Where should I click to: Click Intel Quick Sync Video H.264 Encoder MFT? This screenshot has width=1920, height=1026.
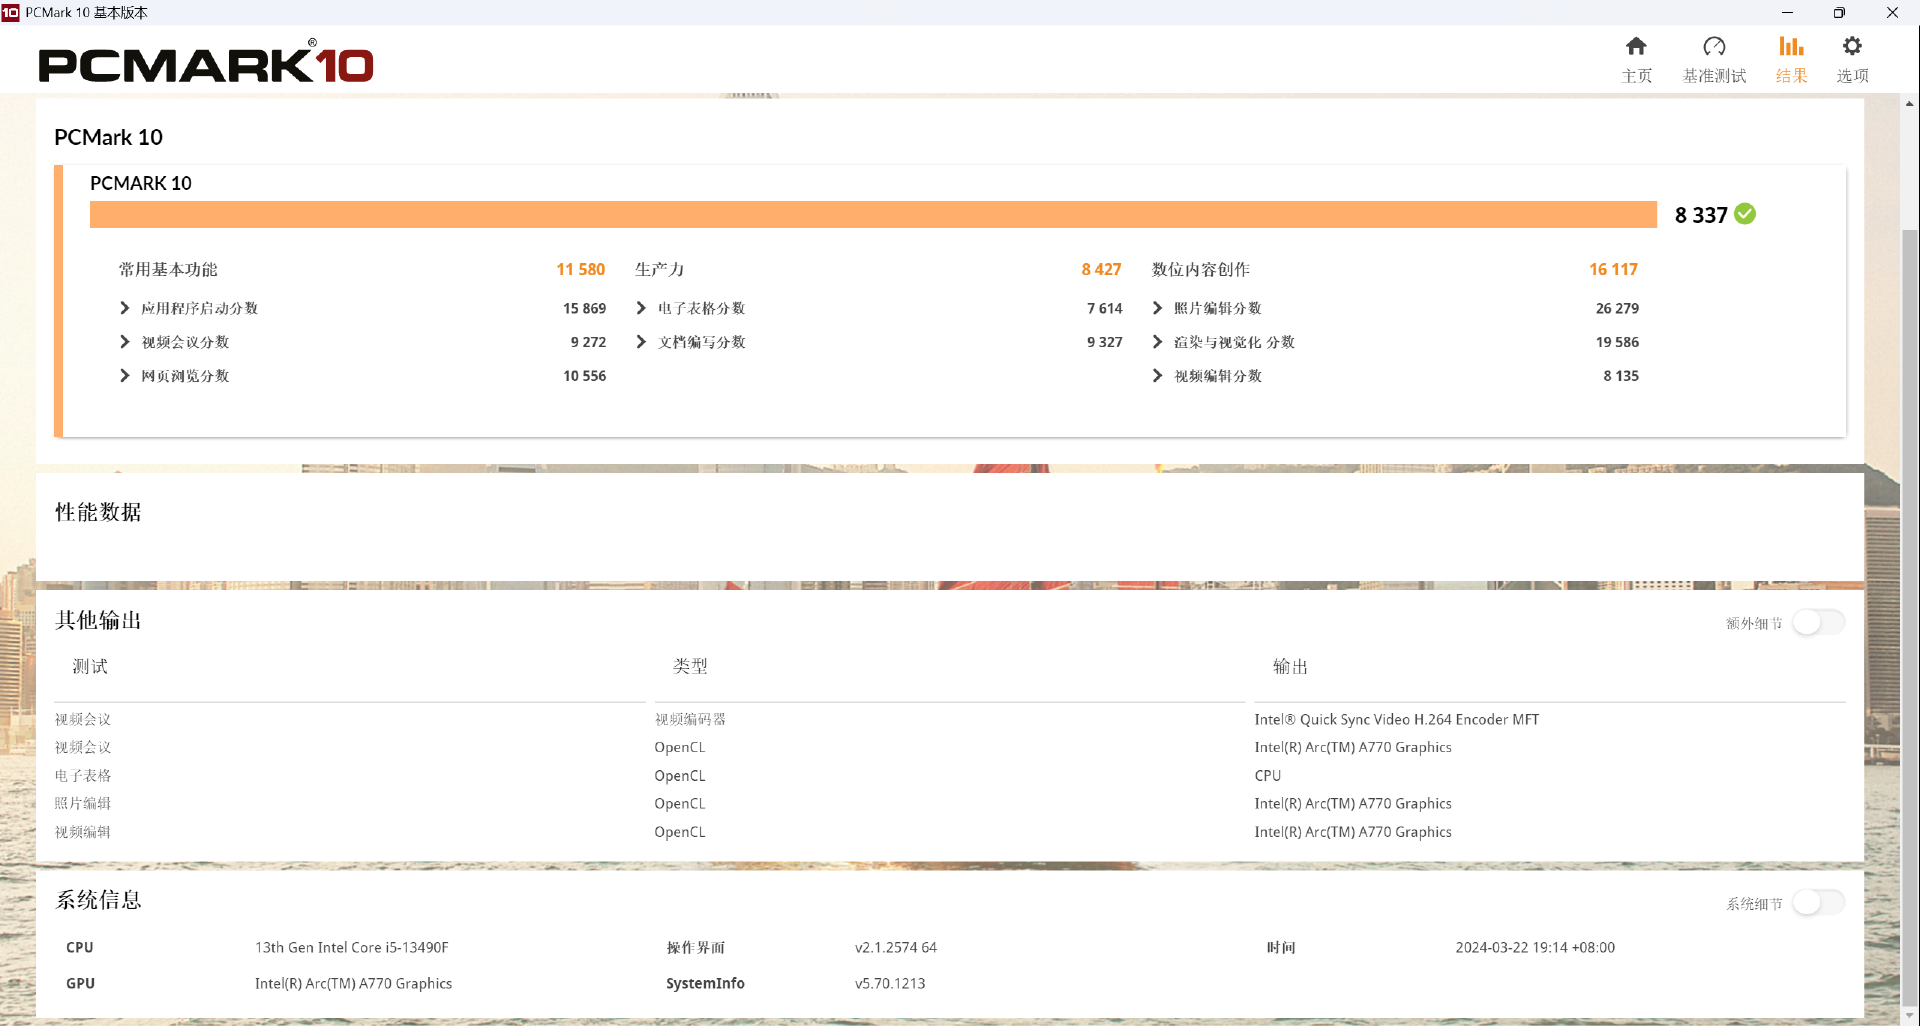tap(1396, 719)
